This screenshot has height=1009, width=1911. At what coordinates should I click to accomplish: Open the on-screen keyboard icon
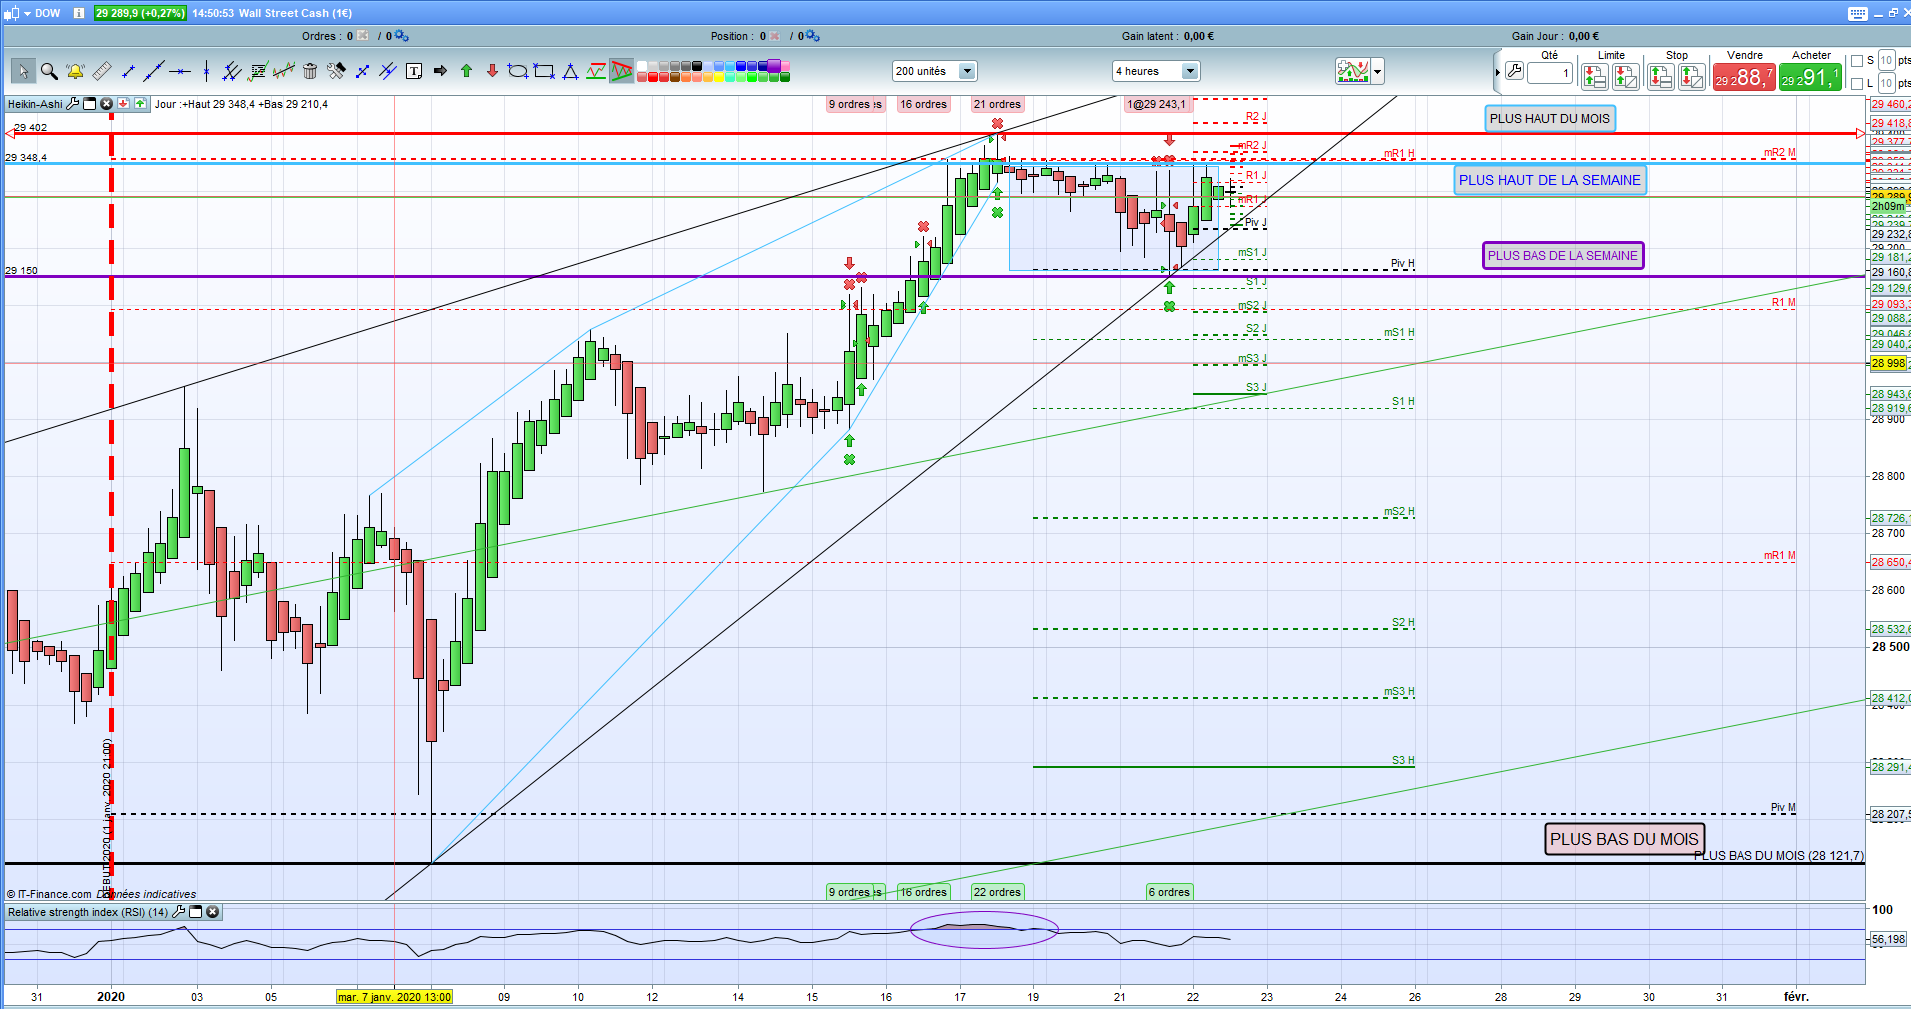pyautogui.click(x=1858, y=13)
